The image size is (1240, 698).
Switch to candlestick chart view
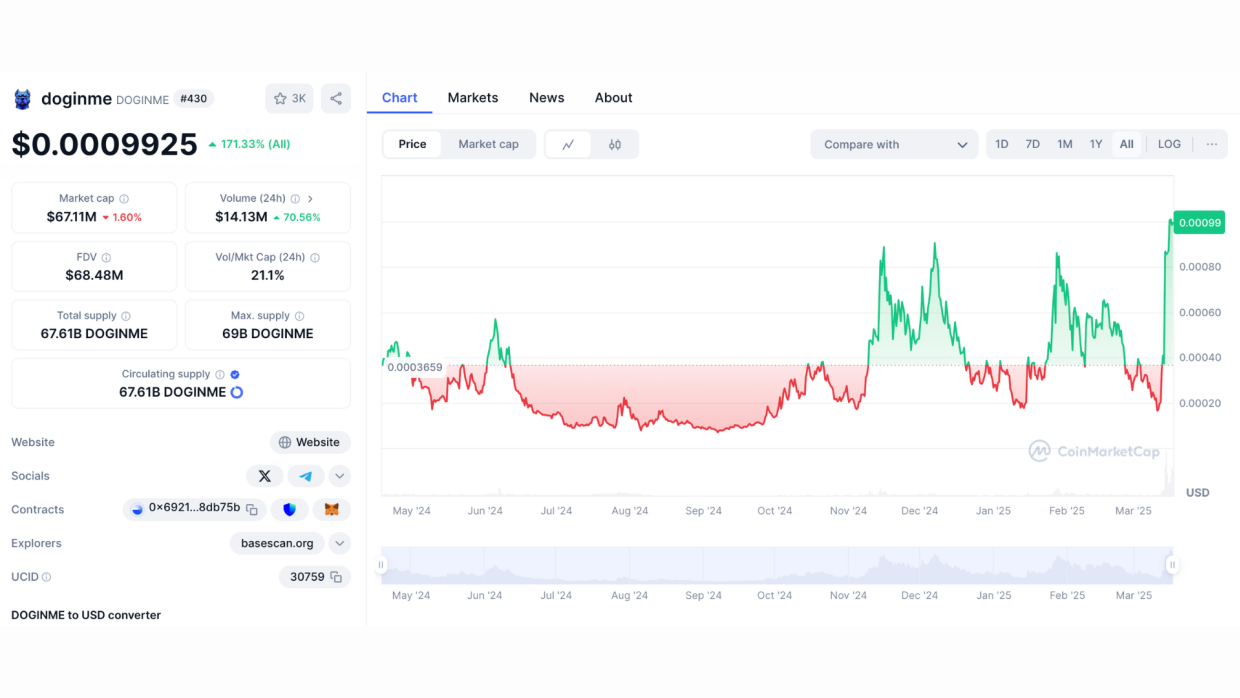point(615,144)
